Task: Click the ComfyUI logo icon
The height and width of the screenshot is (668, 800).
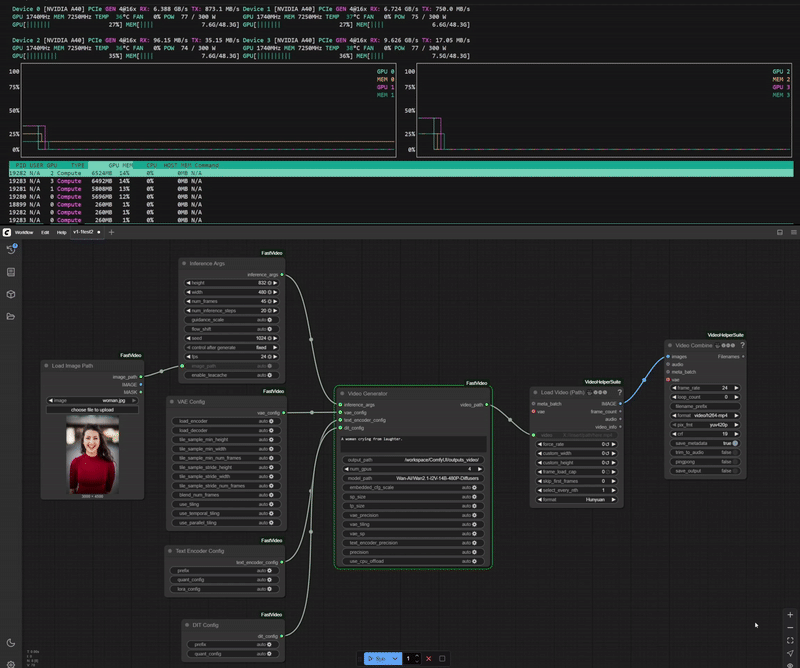Action: (x=7, y=232)
